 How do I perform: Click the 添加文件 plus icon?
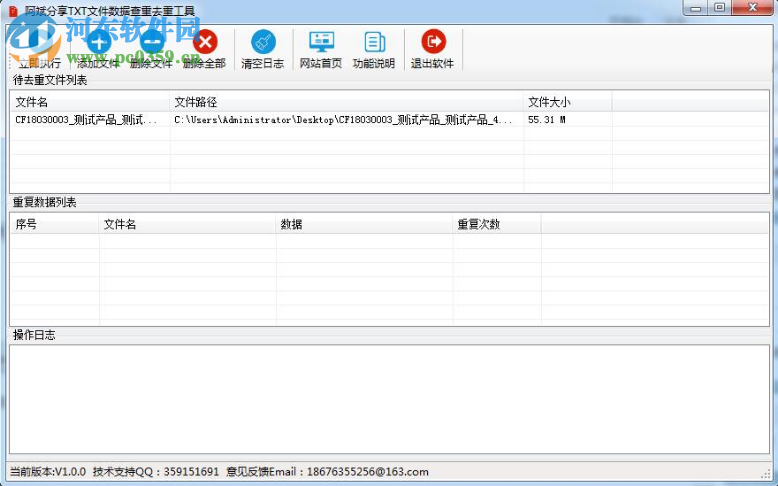coord(99,42)
